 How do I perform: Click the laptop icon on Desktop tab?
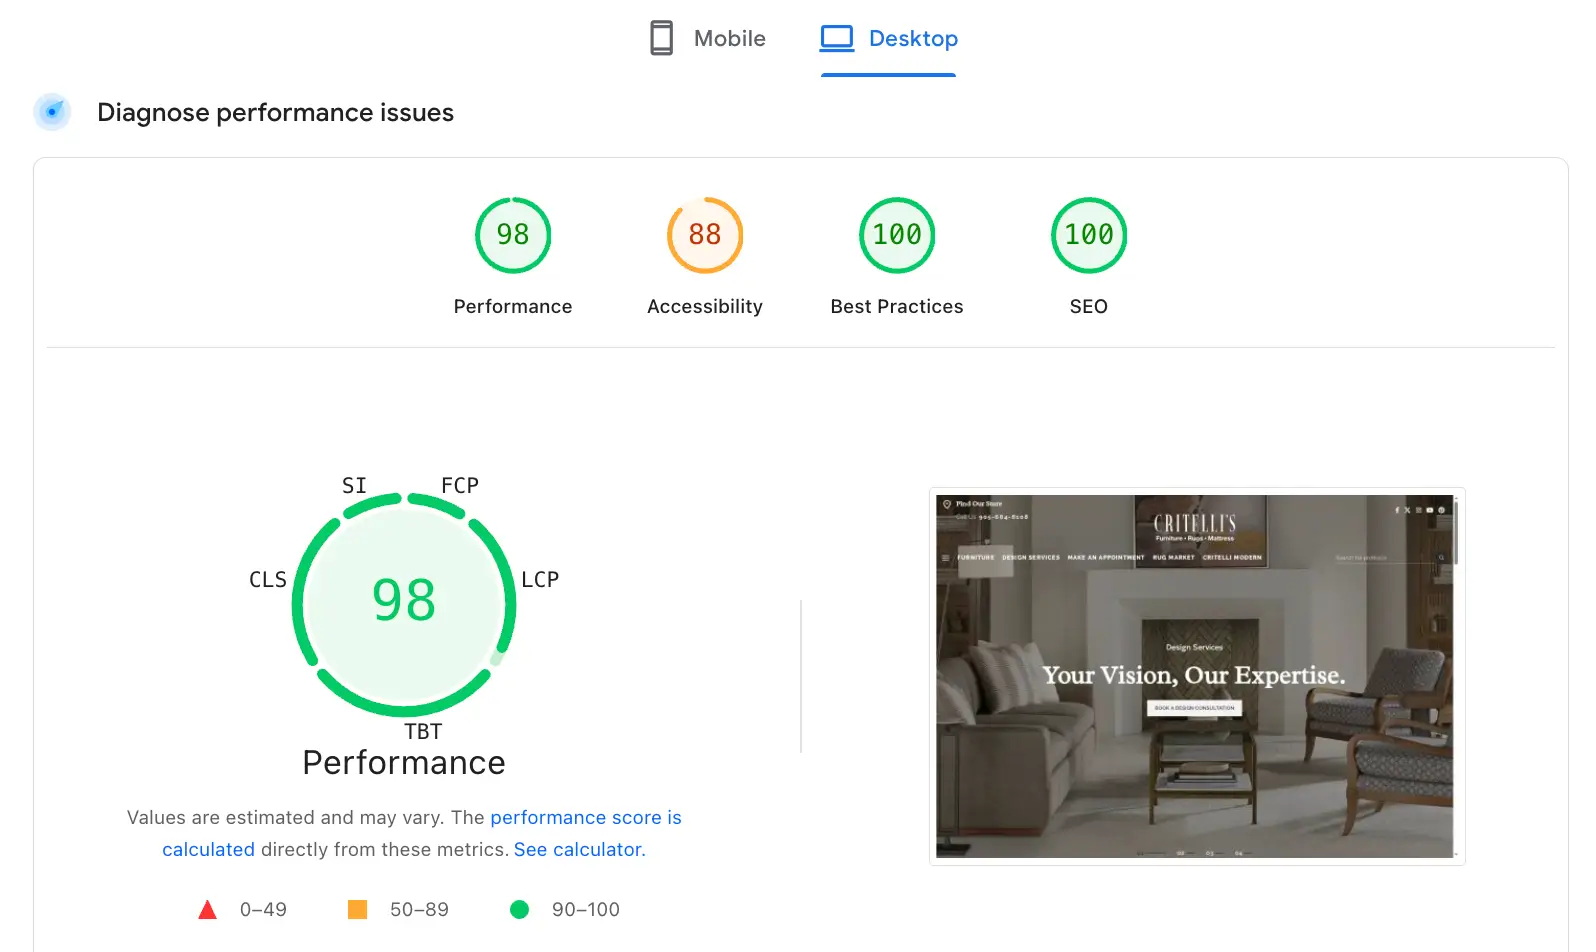click(x=836, y=38)
